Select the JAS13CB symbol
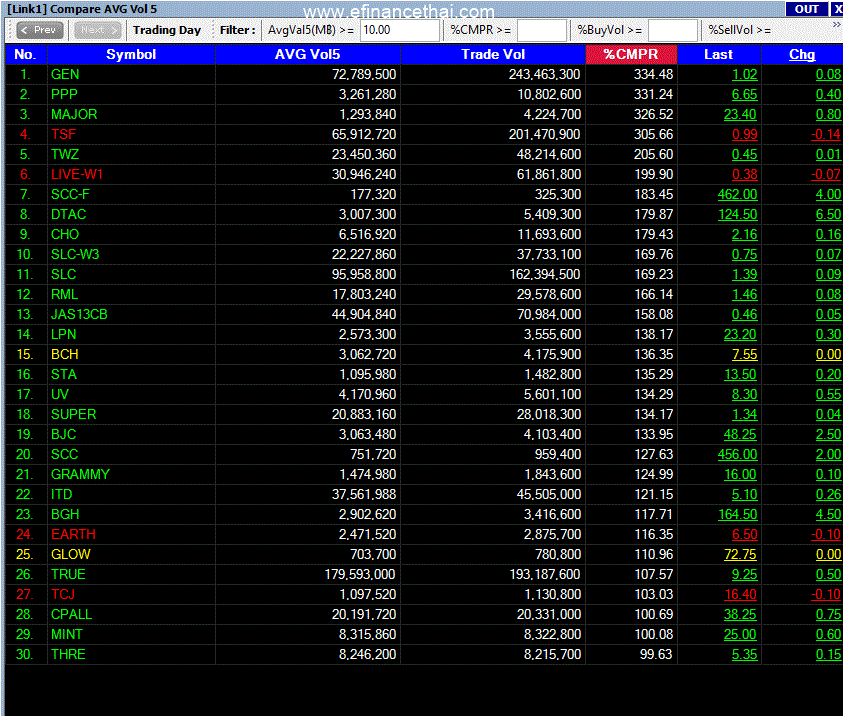The height and width of the screenshot is (716, 843). [79, 314]
